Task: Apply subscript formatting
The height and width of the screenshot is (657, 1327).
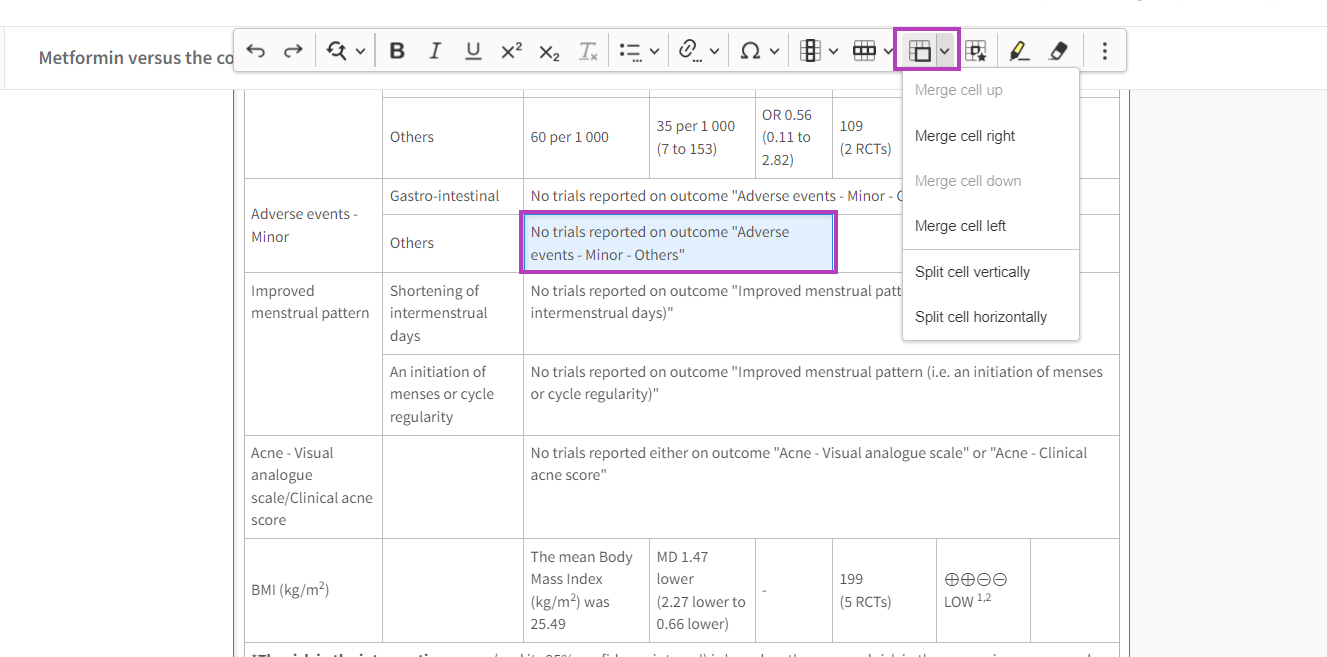Action: [549, 51]
